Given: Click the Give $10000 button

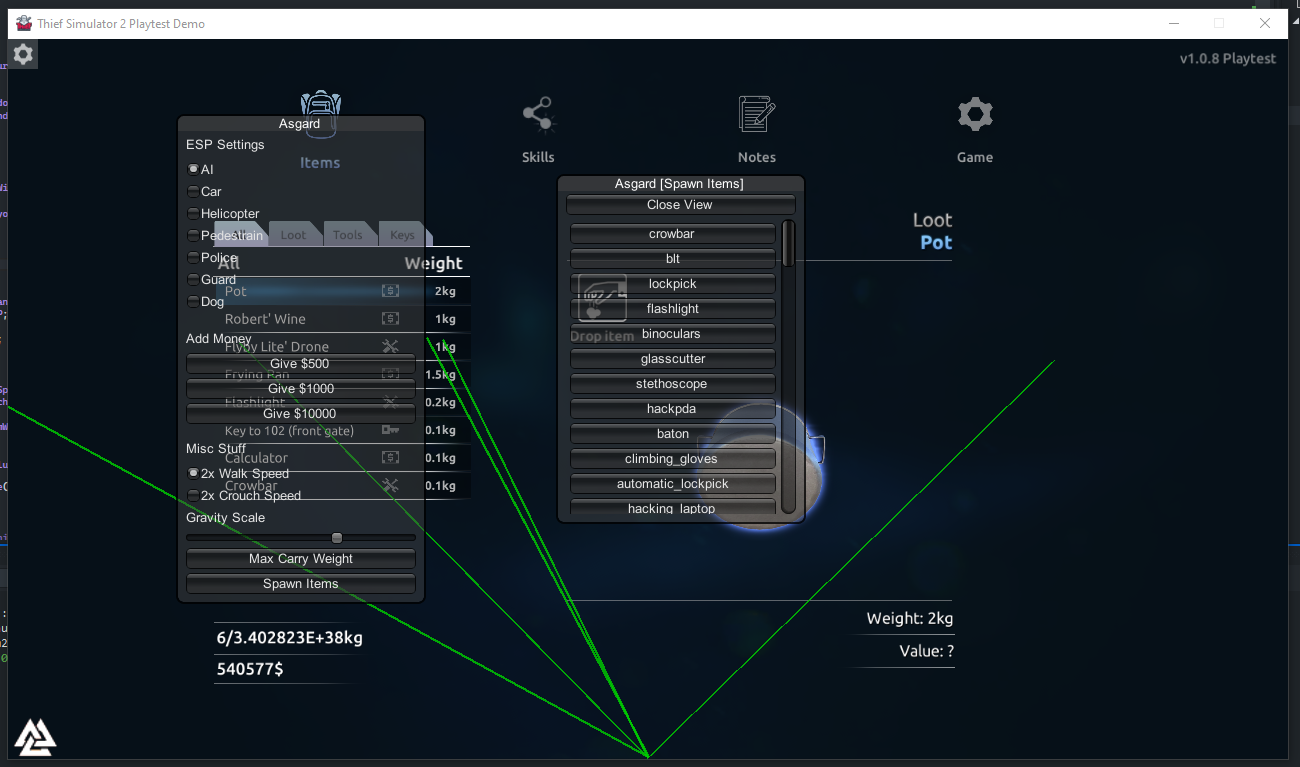Looking at the screenshot, I should 300,413.
